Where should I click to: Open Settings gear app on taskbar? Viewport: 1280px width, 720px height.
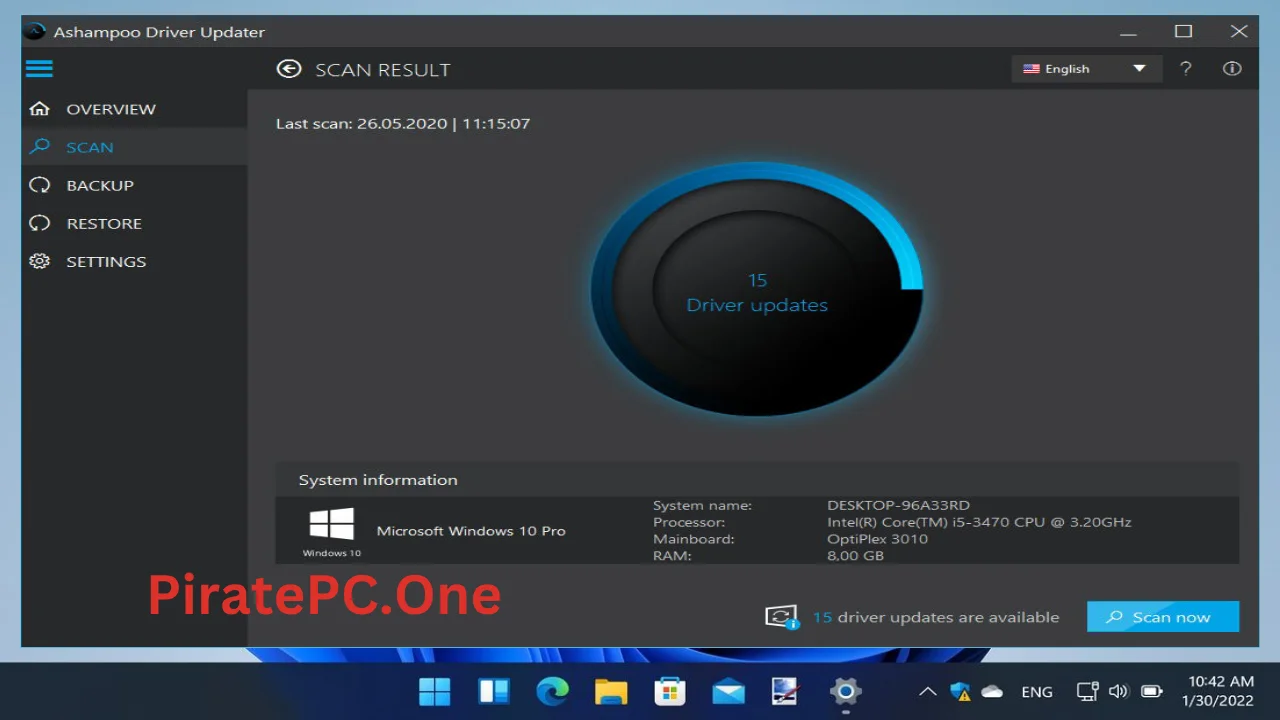tap(845, 691)
